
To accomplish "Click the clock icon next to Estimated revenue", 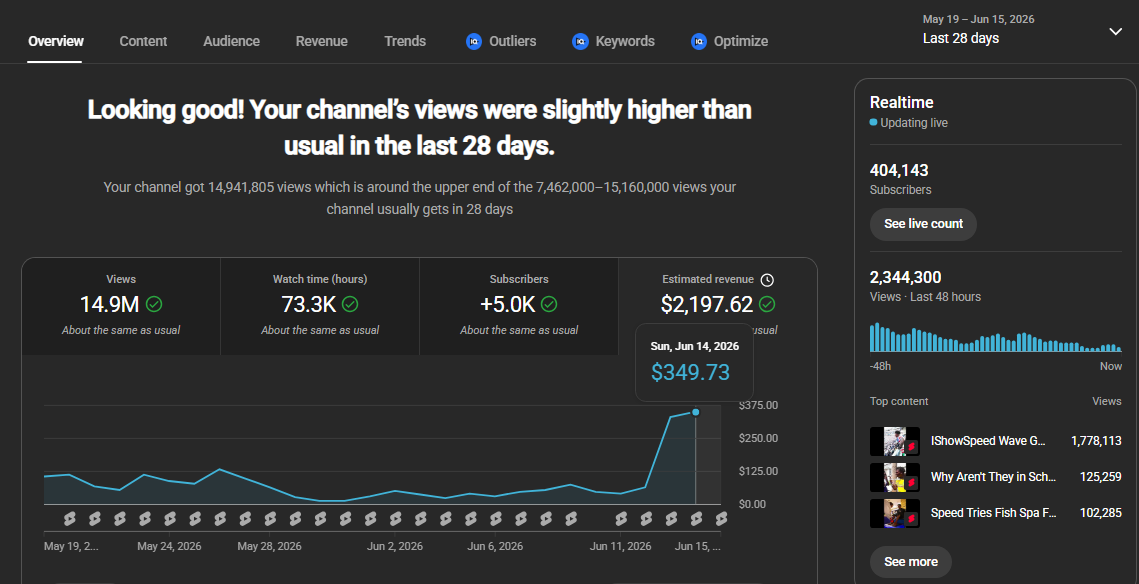I will click(x=767, y=280).
